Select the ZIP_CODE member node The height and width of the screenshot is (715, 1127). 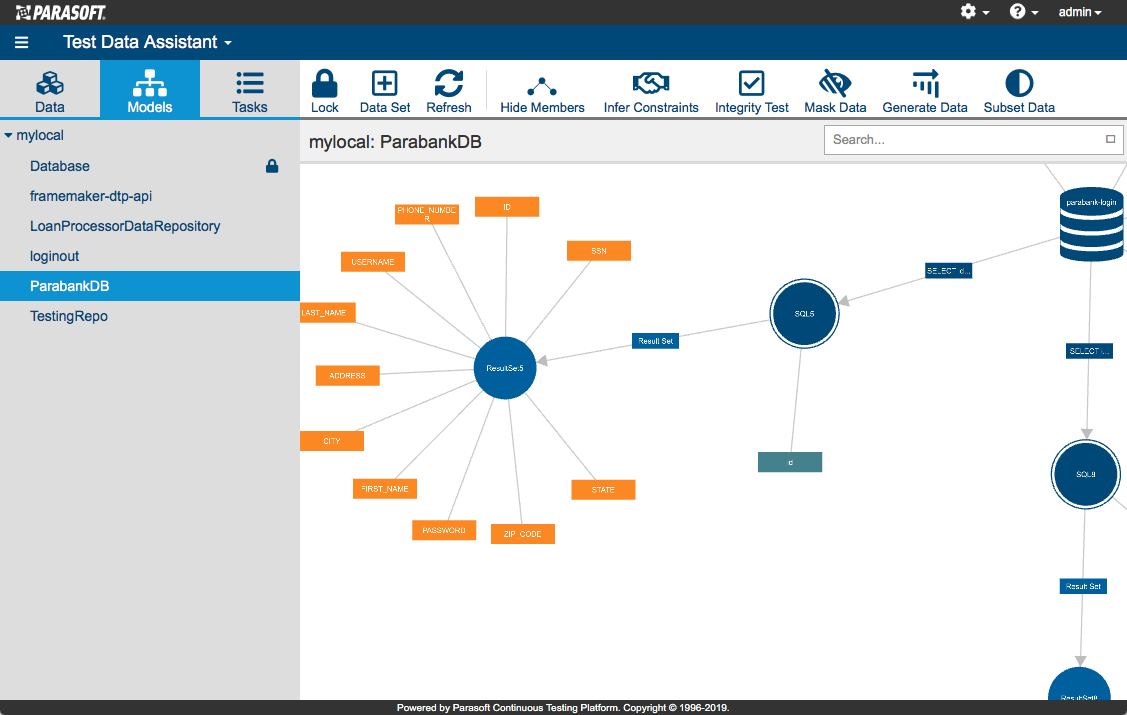[x=523, y=534]
